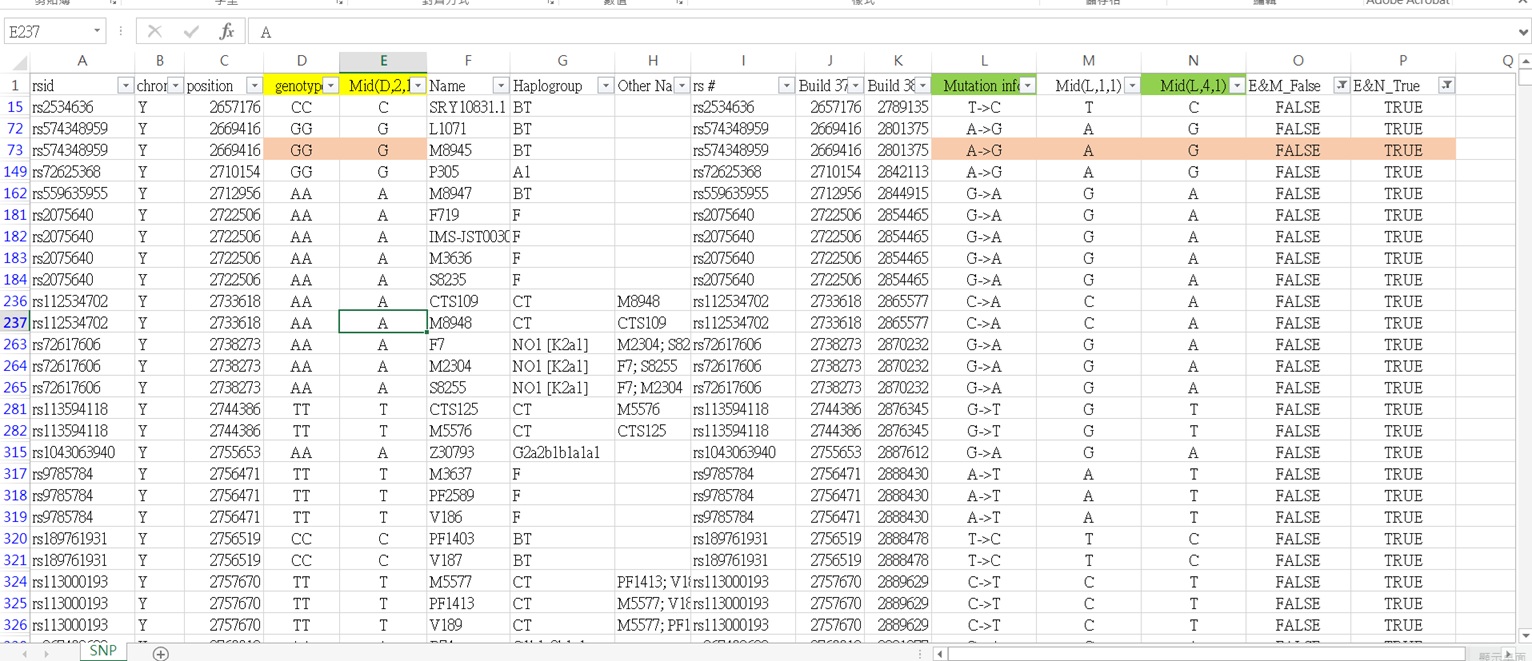
Task: Click cell containing PF2589
Action: tap(468, 496)
